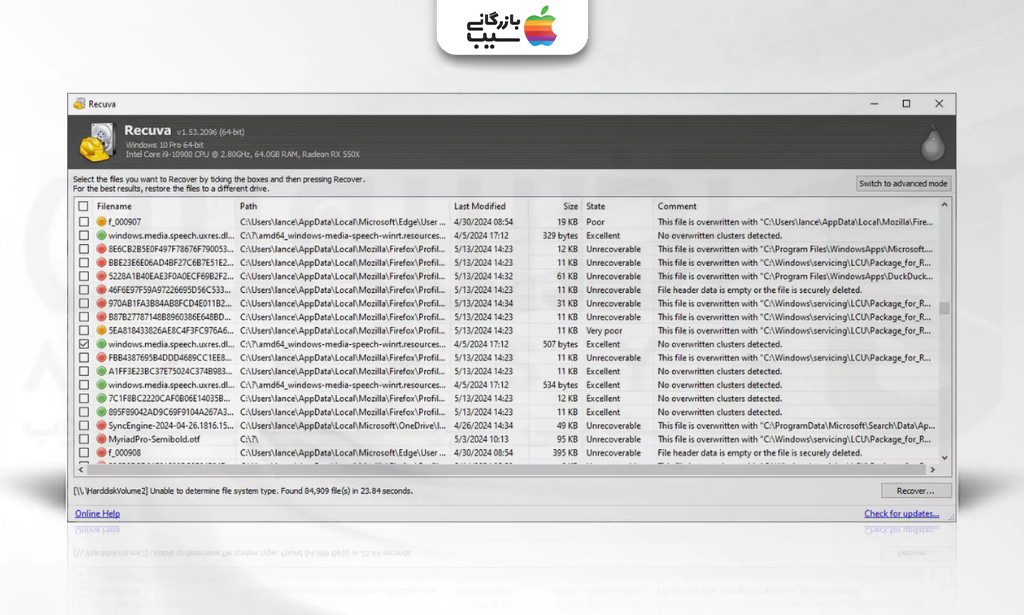Click orange status dot for f_000907
This screenshot has width=1024, height=615.
coord(101,222)
